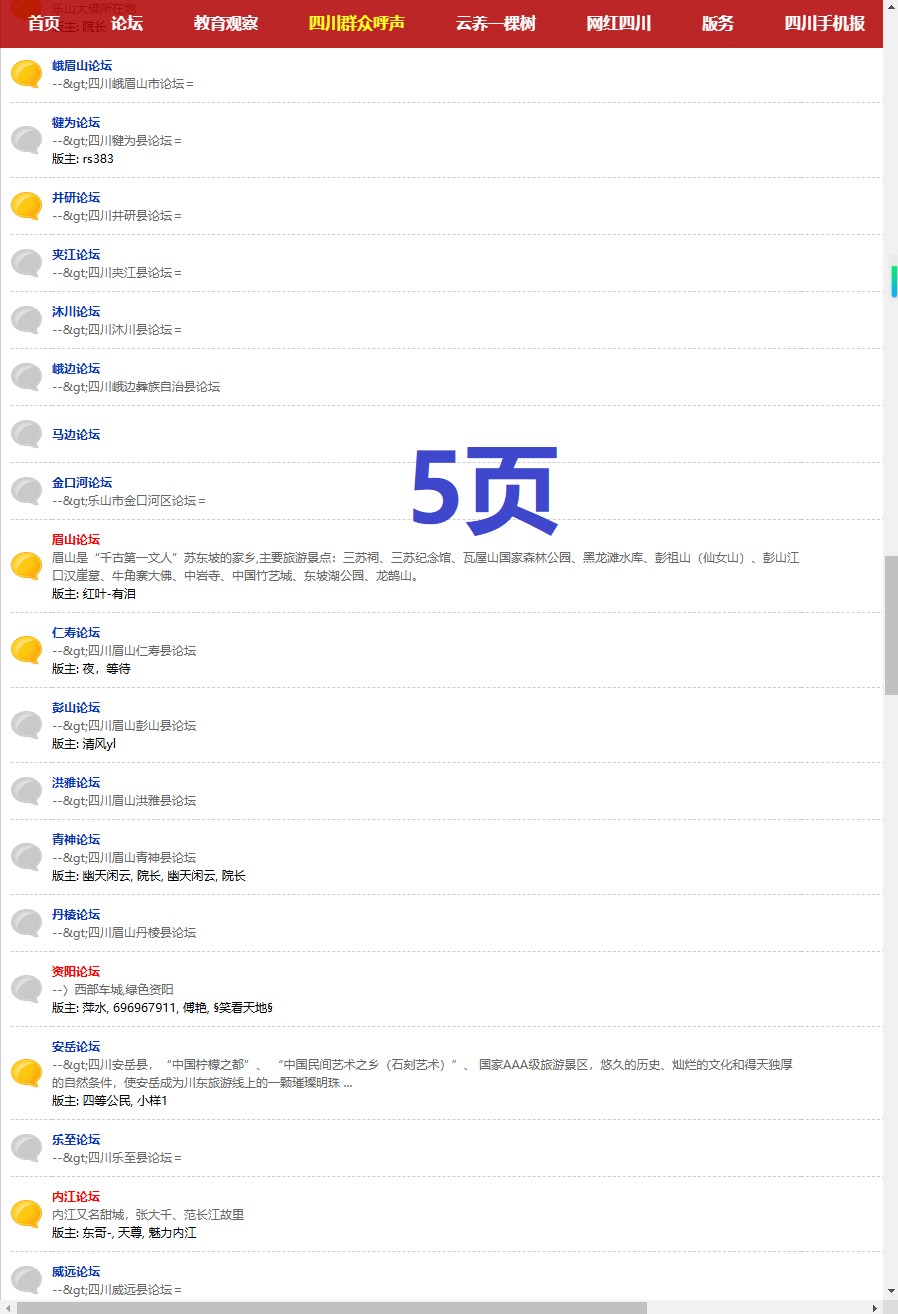The height and width of the screenshot is (1314, 898).
Task: Click the orange bubble icon beside 安岳论坛
Action: [x=26, y=1073]
